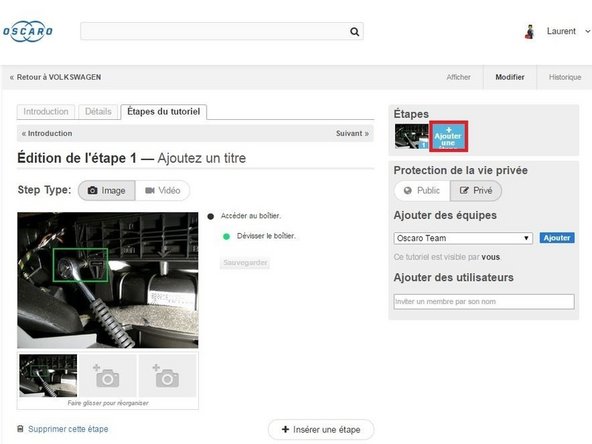
Task: Click the Accéder au boîtier text line
Action: click(251, 216)
